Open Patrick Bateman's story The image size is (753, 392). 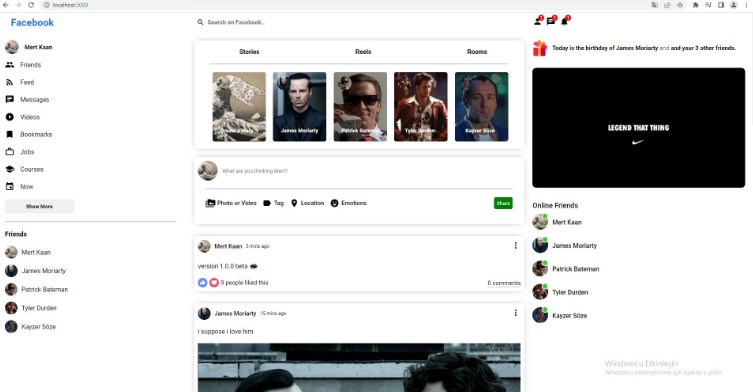pyautogui.click(x=360, y=107)
